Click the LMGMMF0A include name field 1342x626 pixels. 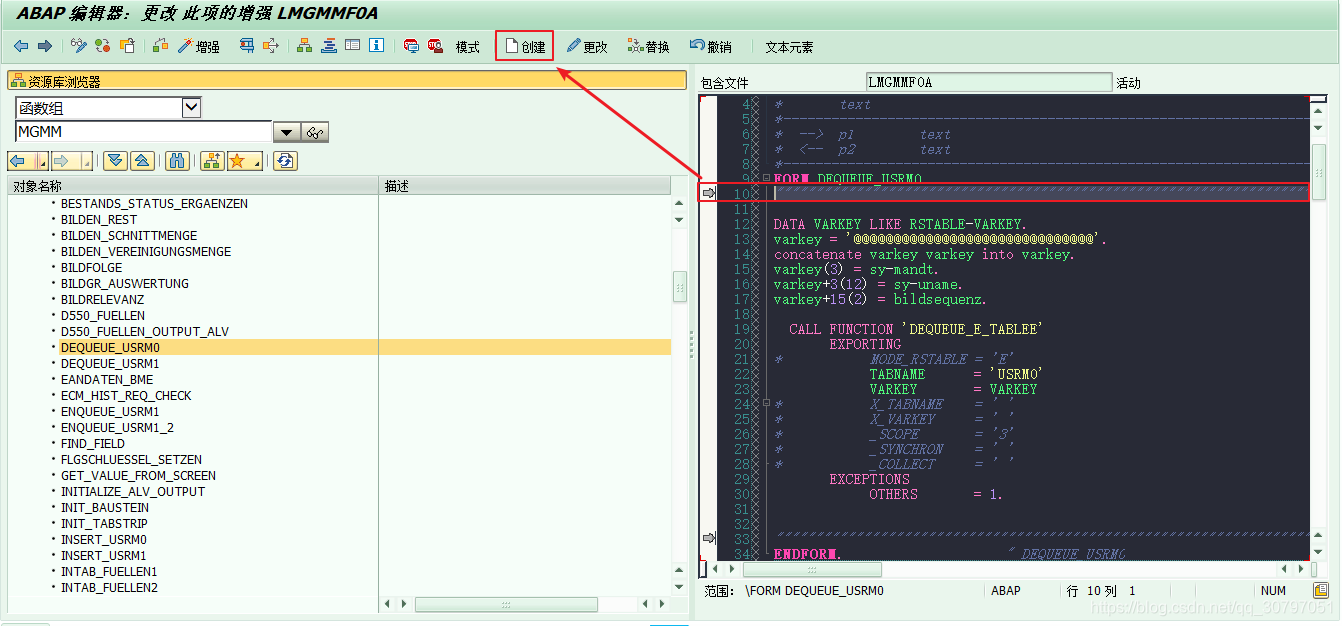[988, 82]
